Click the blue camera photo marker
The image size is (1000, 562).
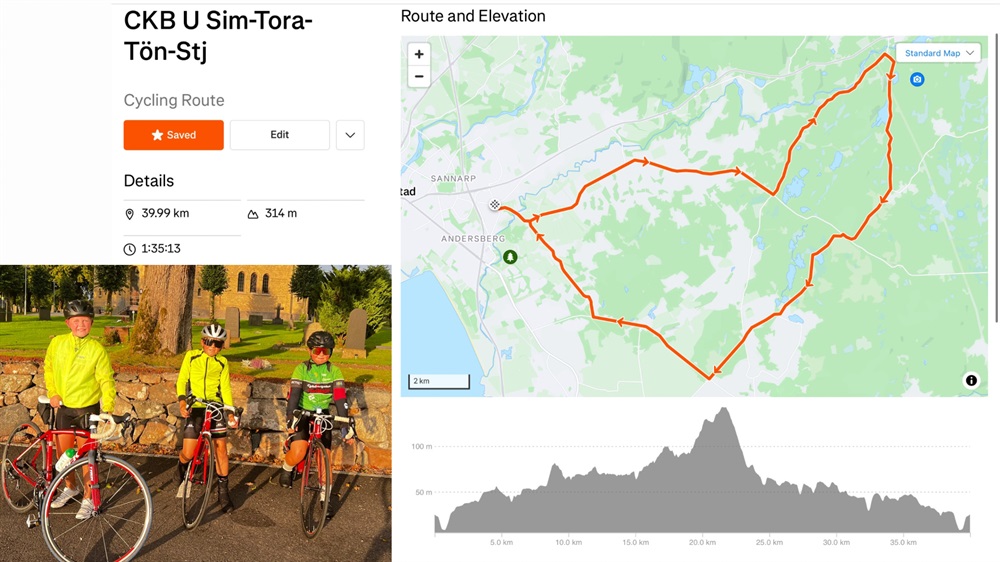coord(917,79)
